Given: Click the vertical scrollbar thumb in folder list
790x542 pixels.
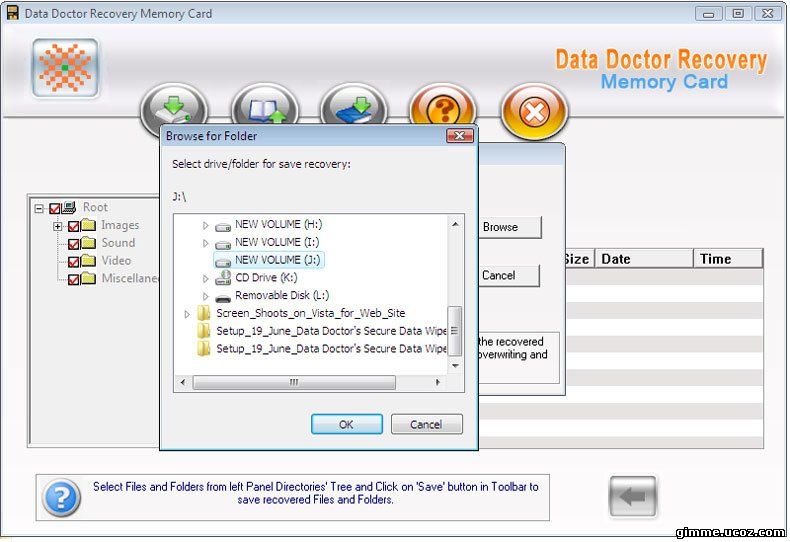Looking at the screenshot, I should 455,331.
